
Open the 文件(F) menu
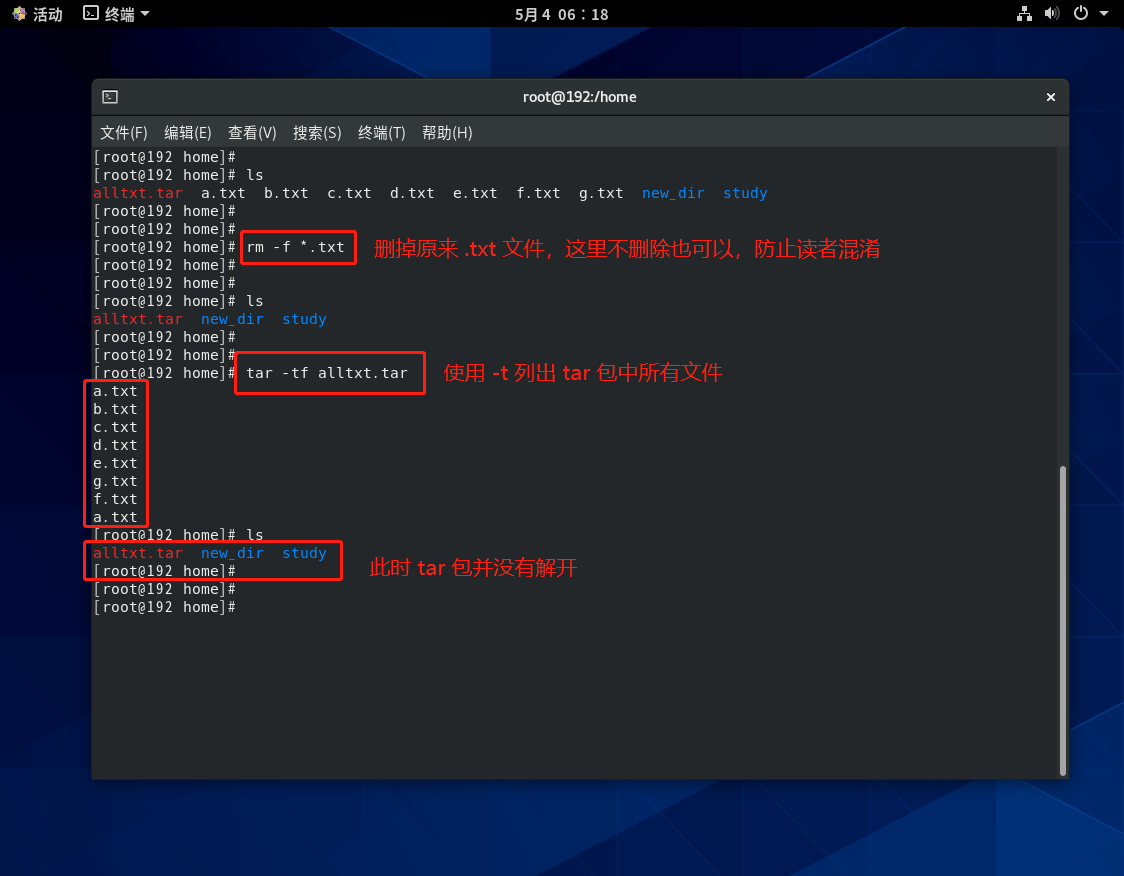124,133
